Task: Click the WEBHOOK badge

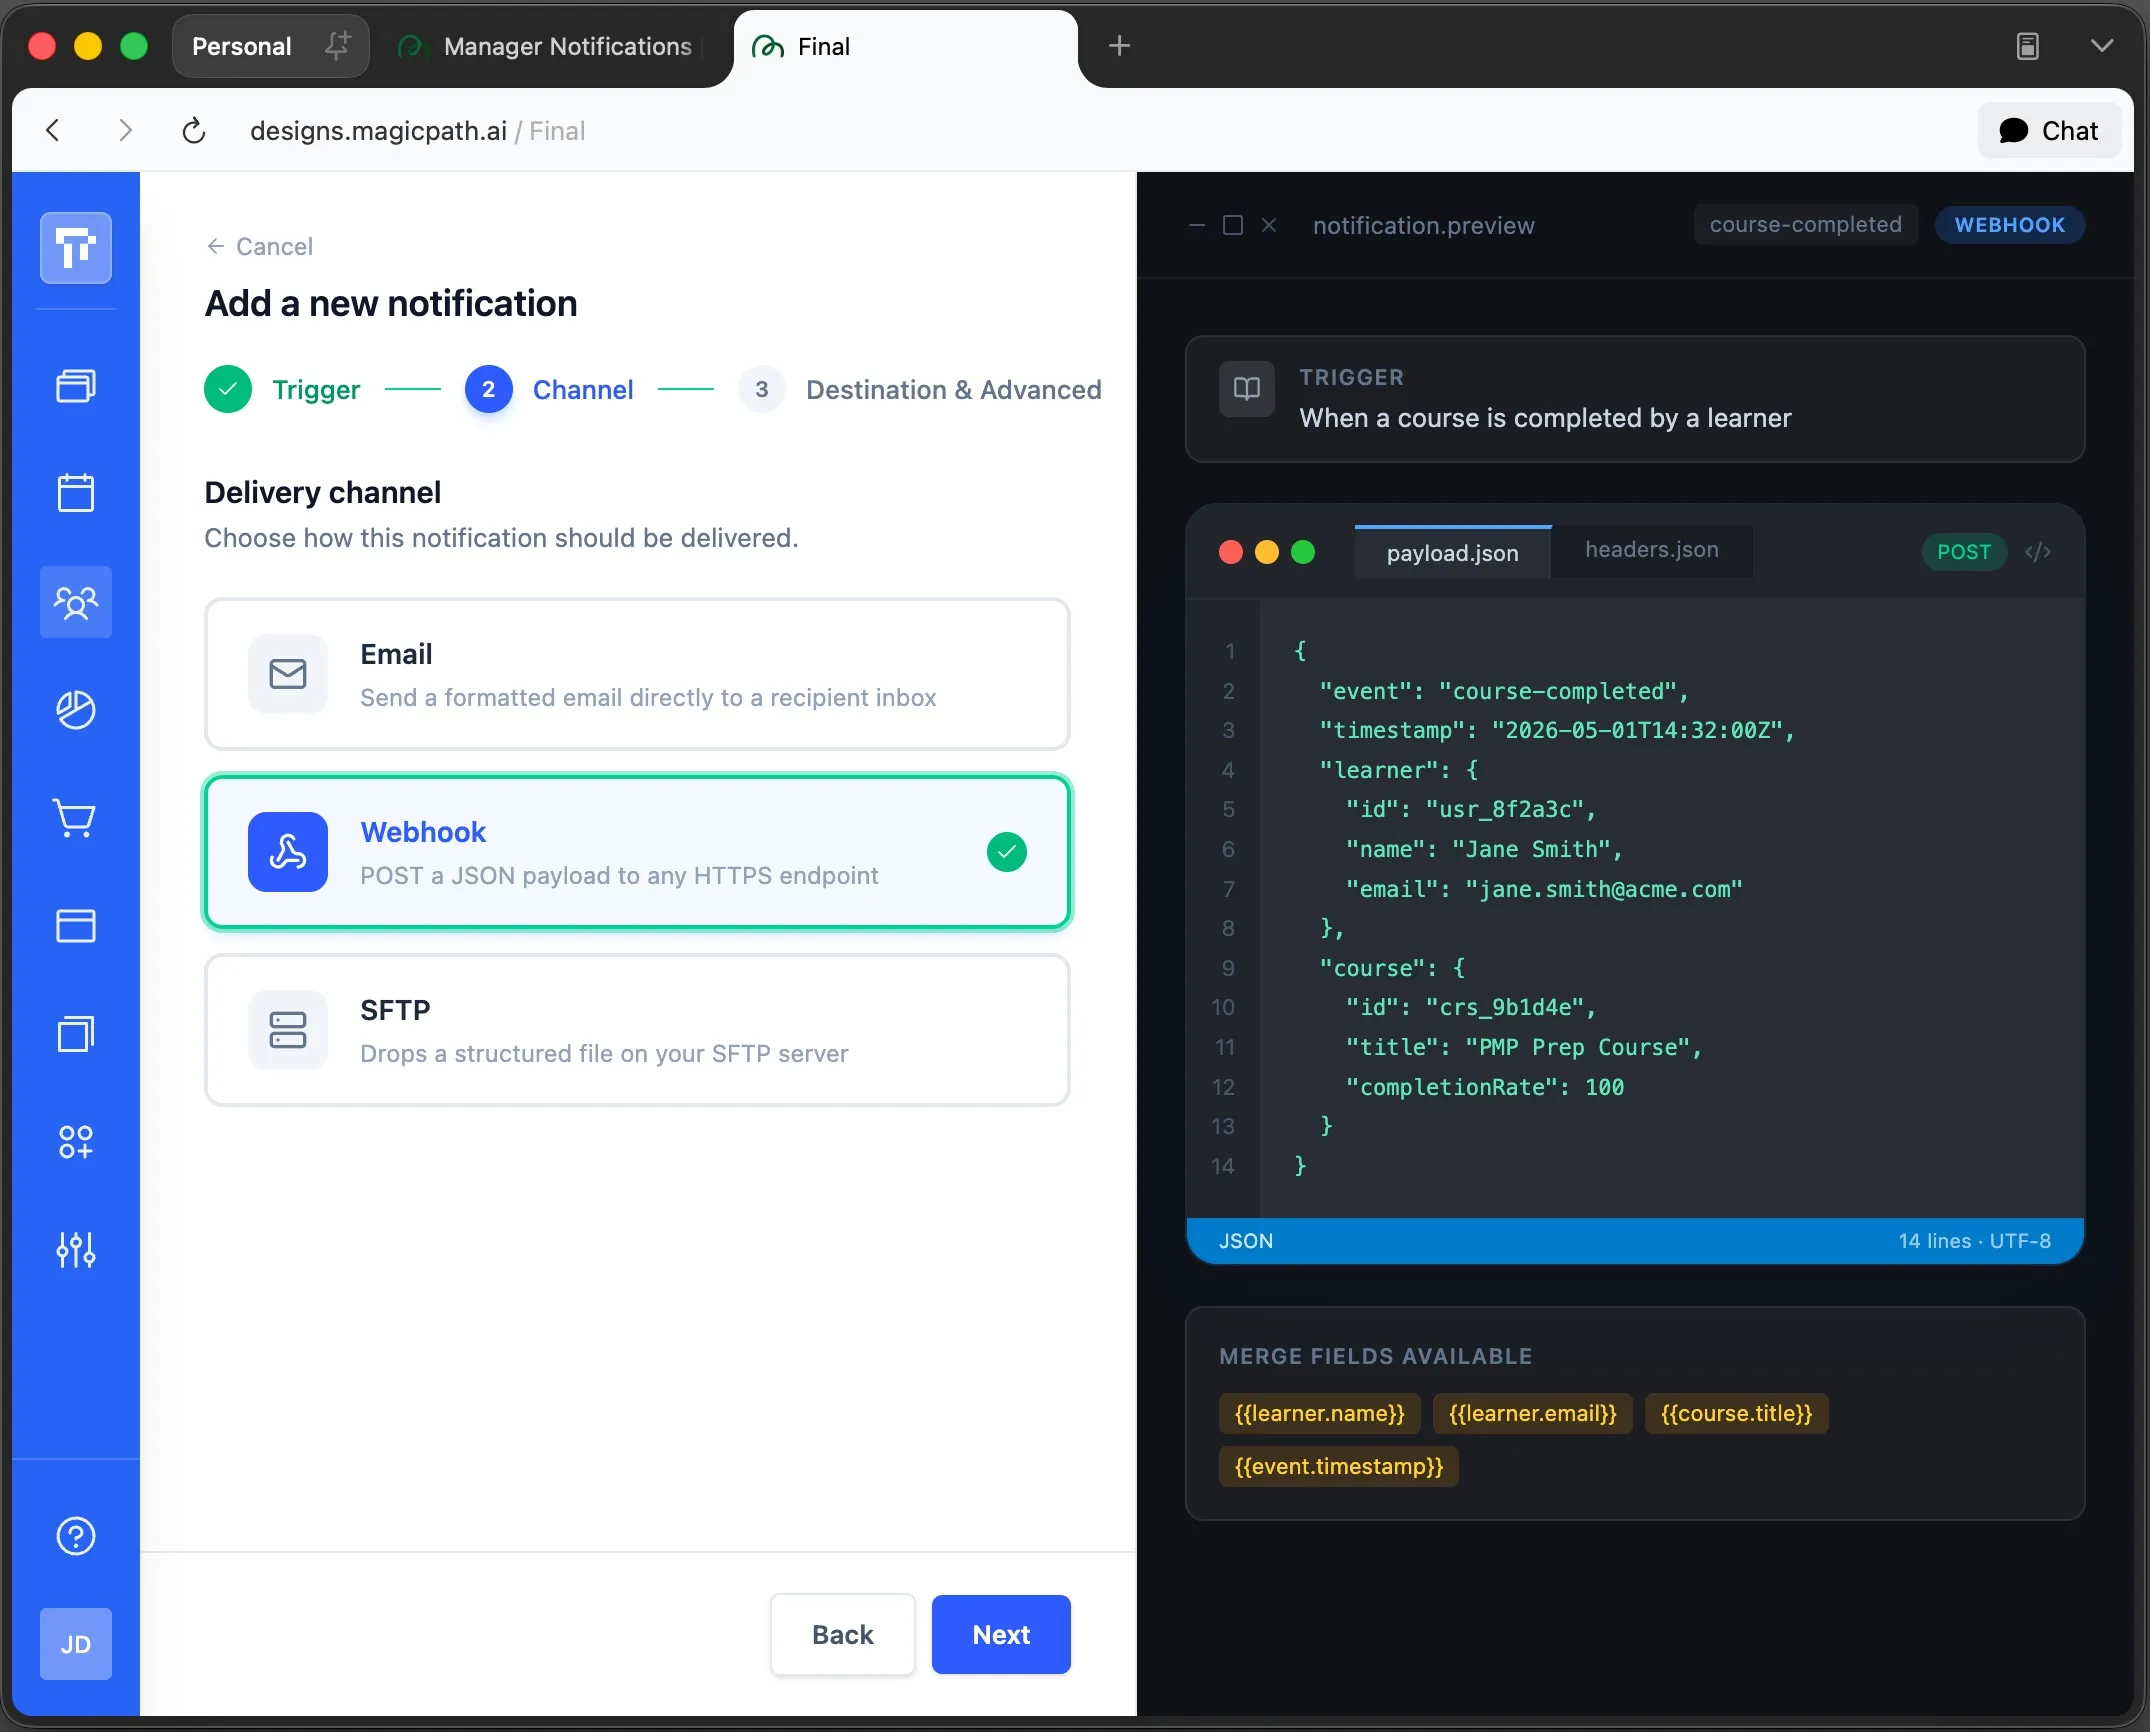Action: (x=2010, y=225)
